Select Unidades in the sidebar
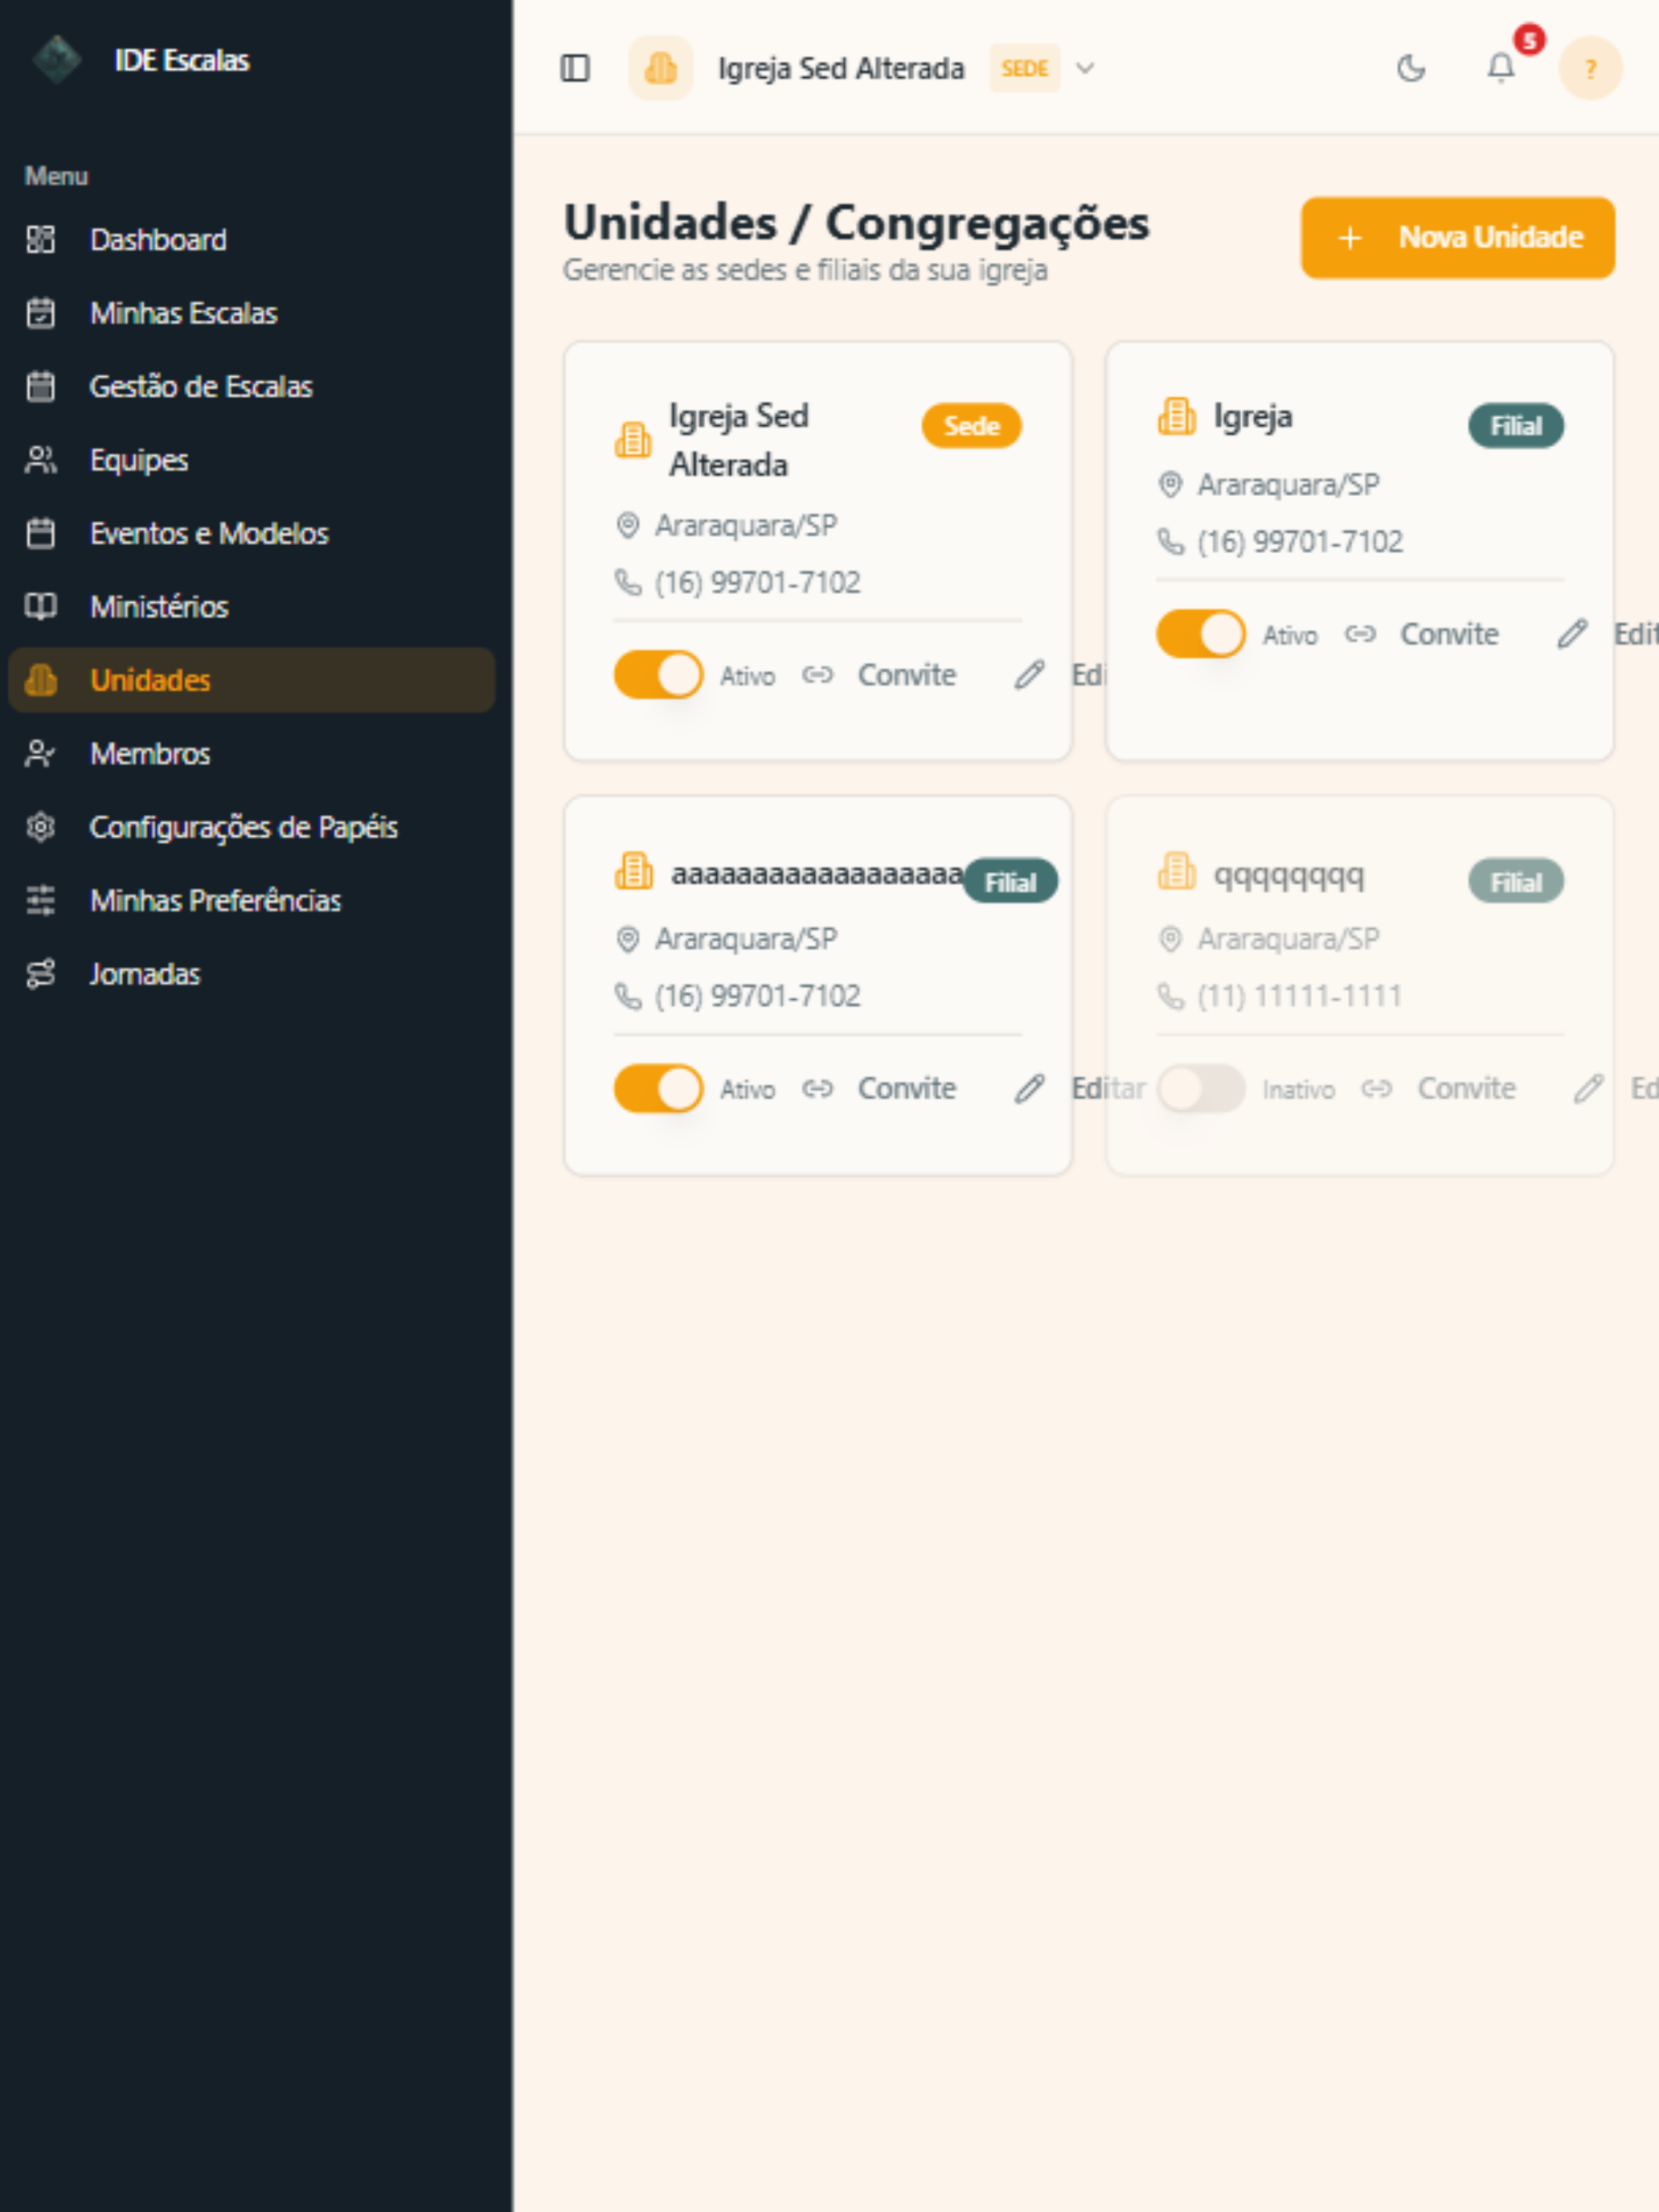 [x=251, y=680]
